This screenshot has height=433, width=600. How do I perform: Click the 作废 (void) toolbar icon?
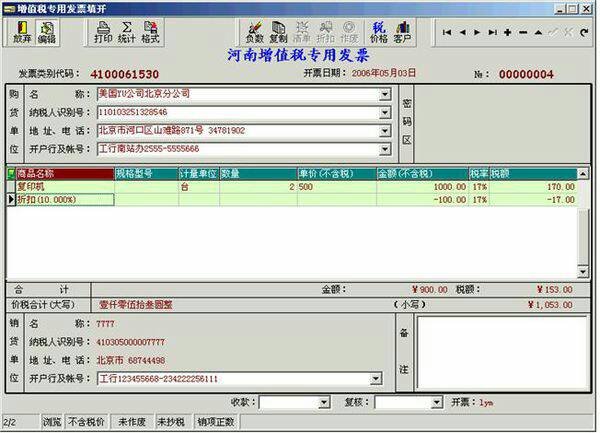coord(349,33)
